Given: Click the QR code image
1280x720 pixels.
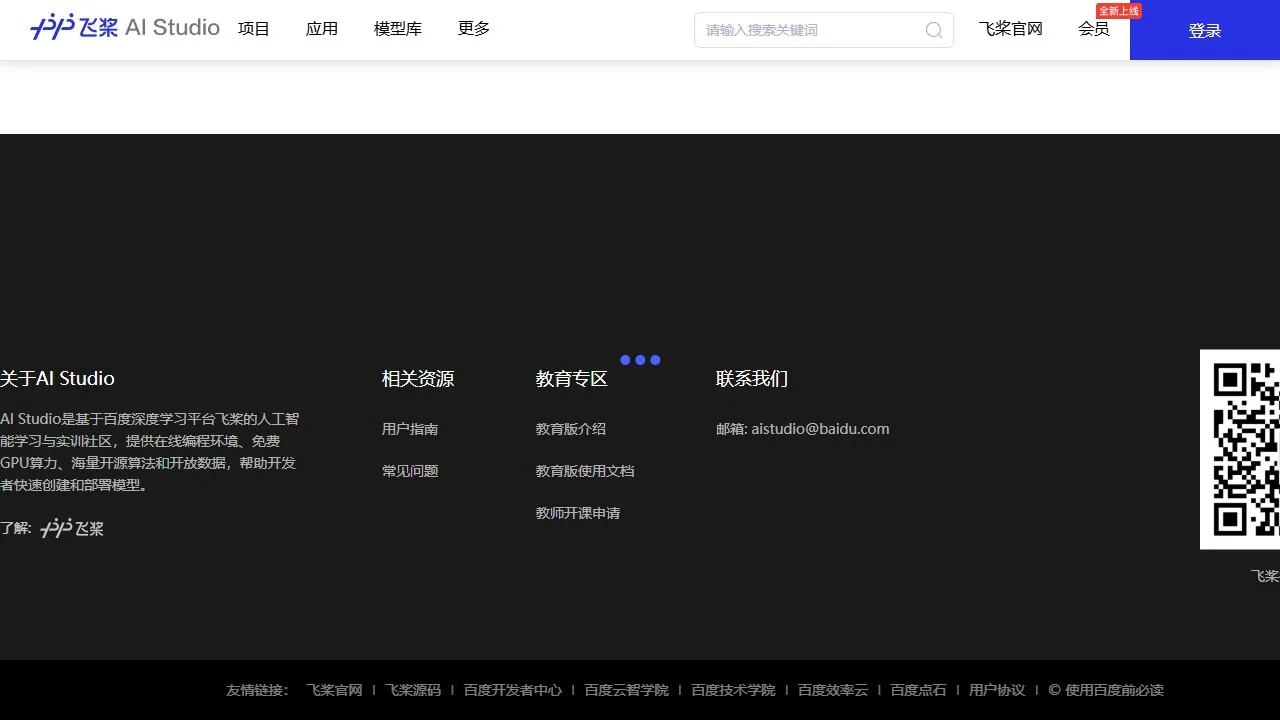Looking at the screenshot, I should pos(1240,449).
